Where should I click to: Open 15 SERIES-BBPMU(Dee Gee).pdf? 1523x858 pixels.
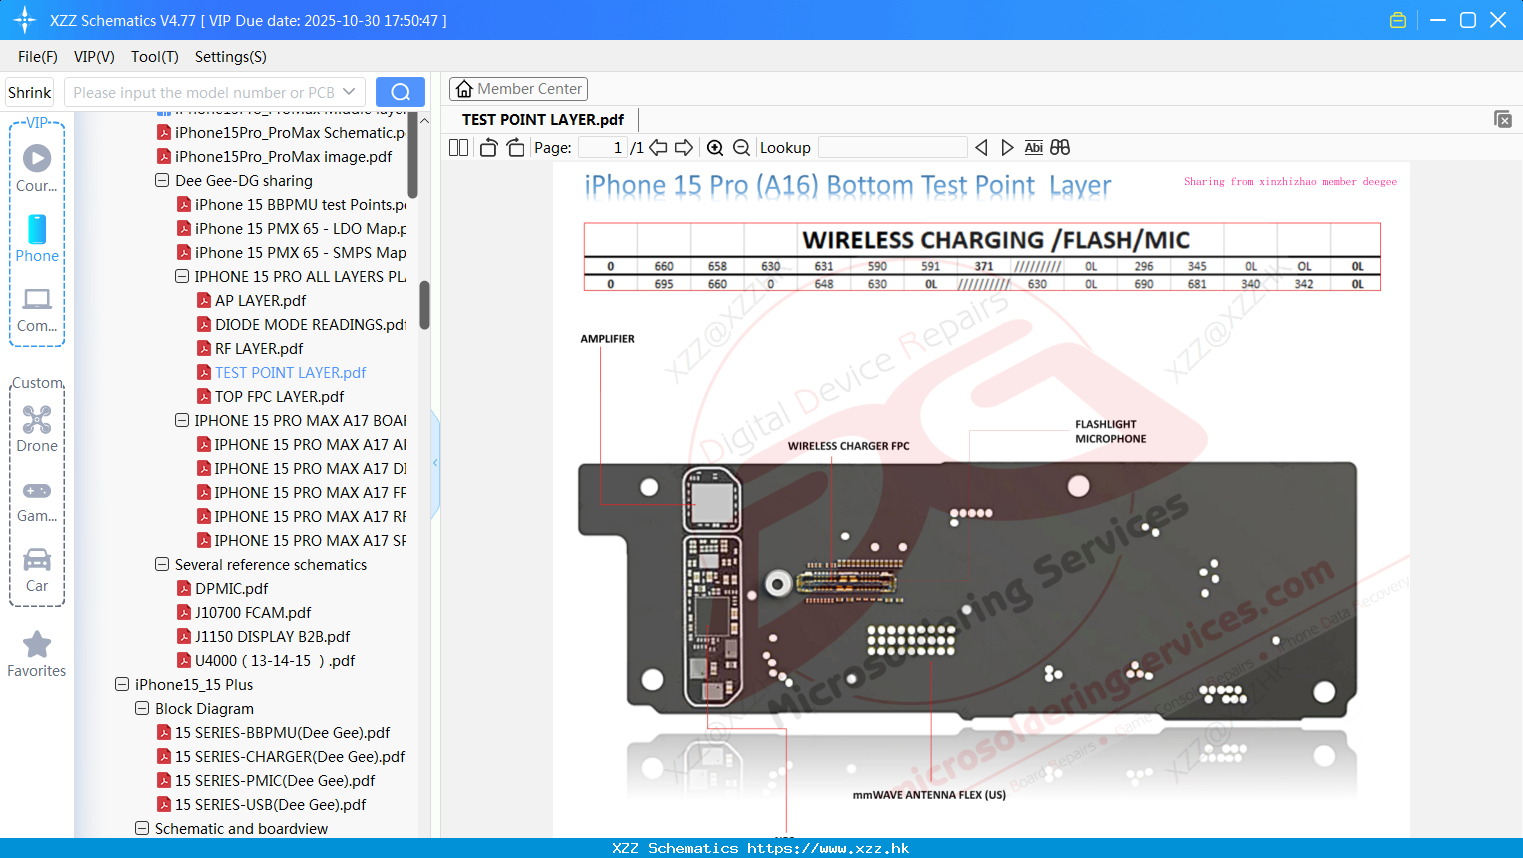click(282, 733)
